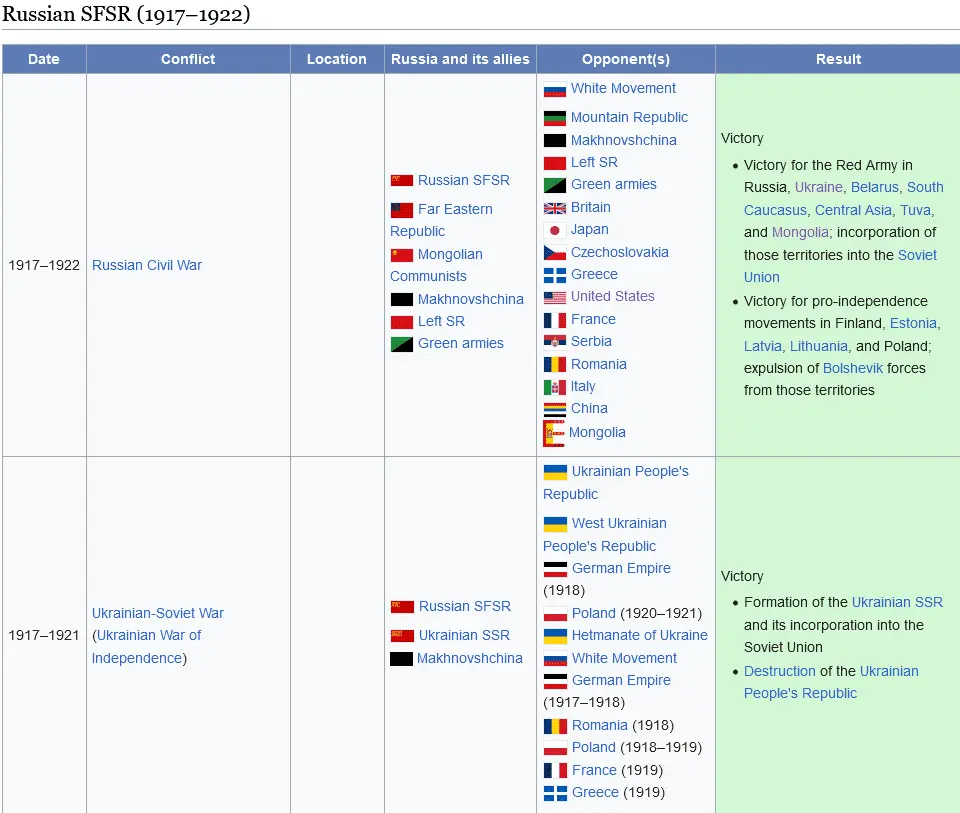Image resolution: width=960 pixels, height=813 pixels.
Task: Click the Conflict column header
Action: tap(188, 59)
